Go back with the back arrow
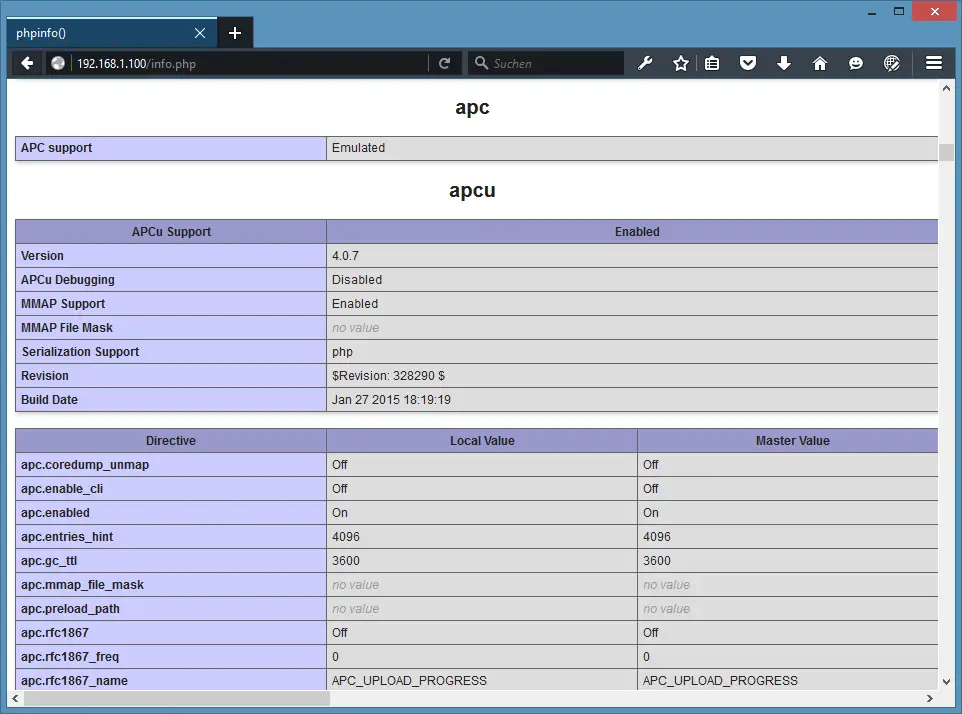This screenshot has height=714, width=962. coord(27,63)
